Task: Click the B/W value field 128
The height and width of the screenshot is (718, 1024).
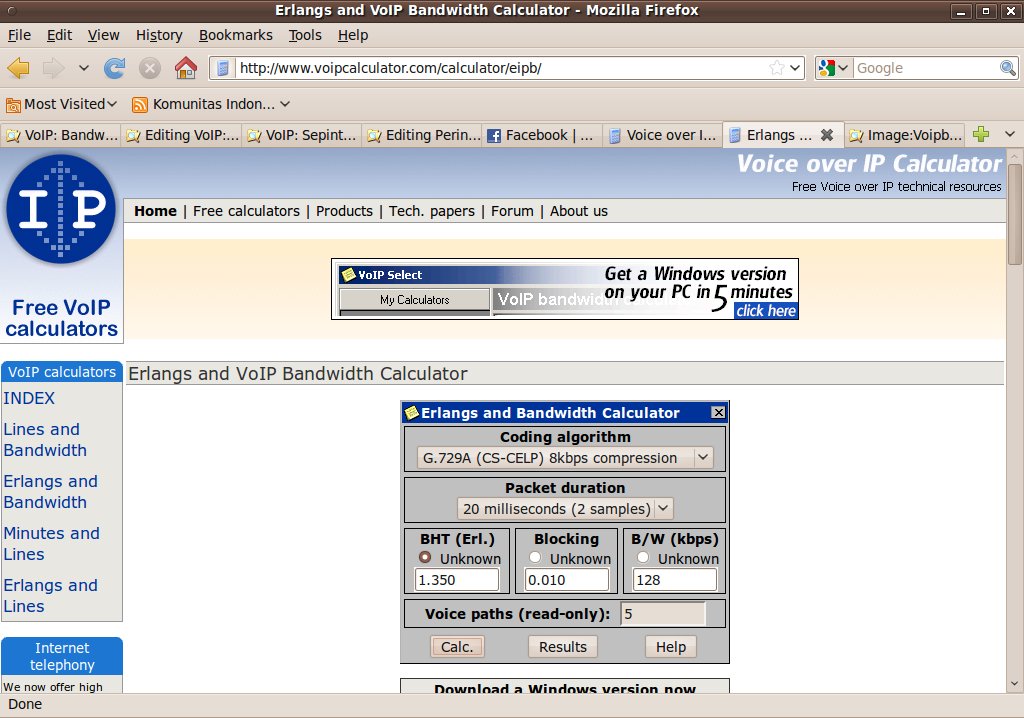Action: tap(675, 579)
